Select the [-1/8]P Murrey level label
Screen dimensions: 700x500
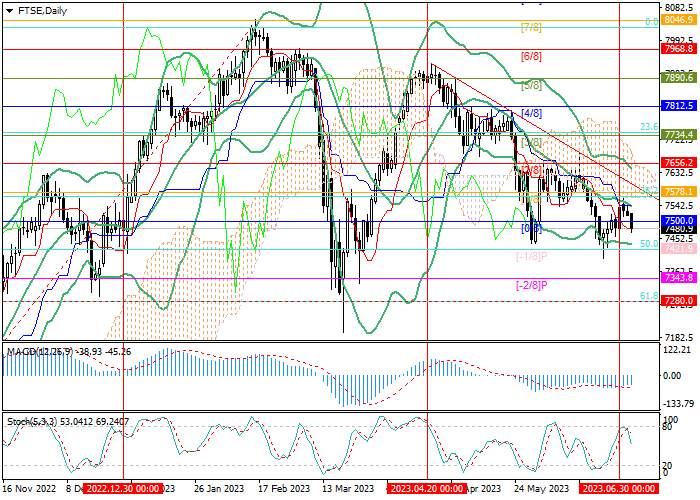[532, 257]
